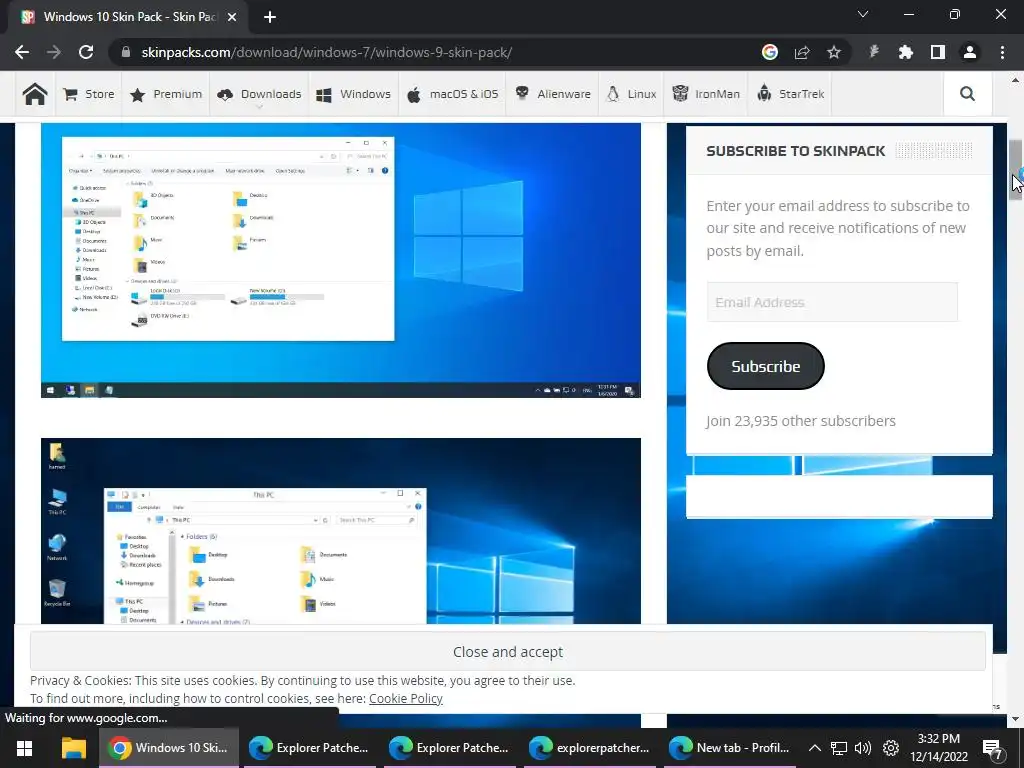Expand the Downloads menu
This screenshot has width=1024, height=768.
tap(259, 95)
